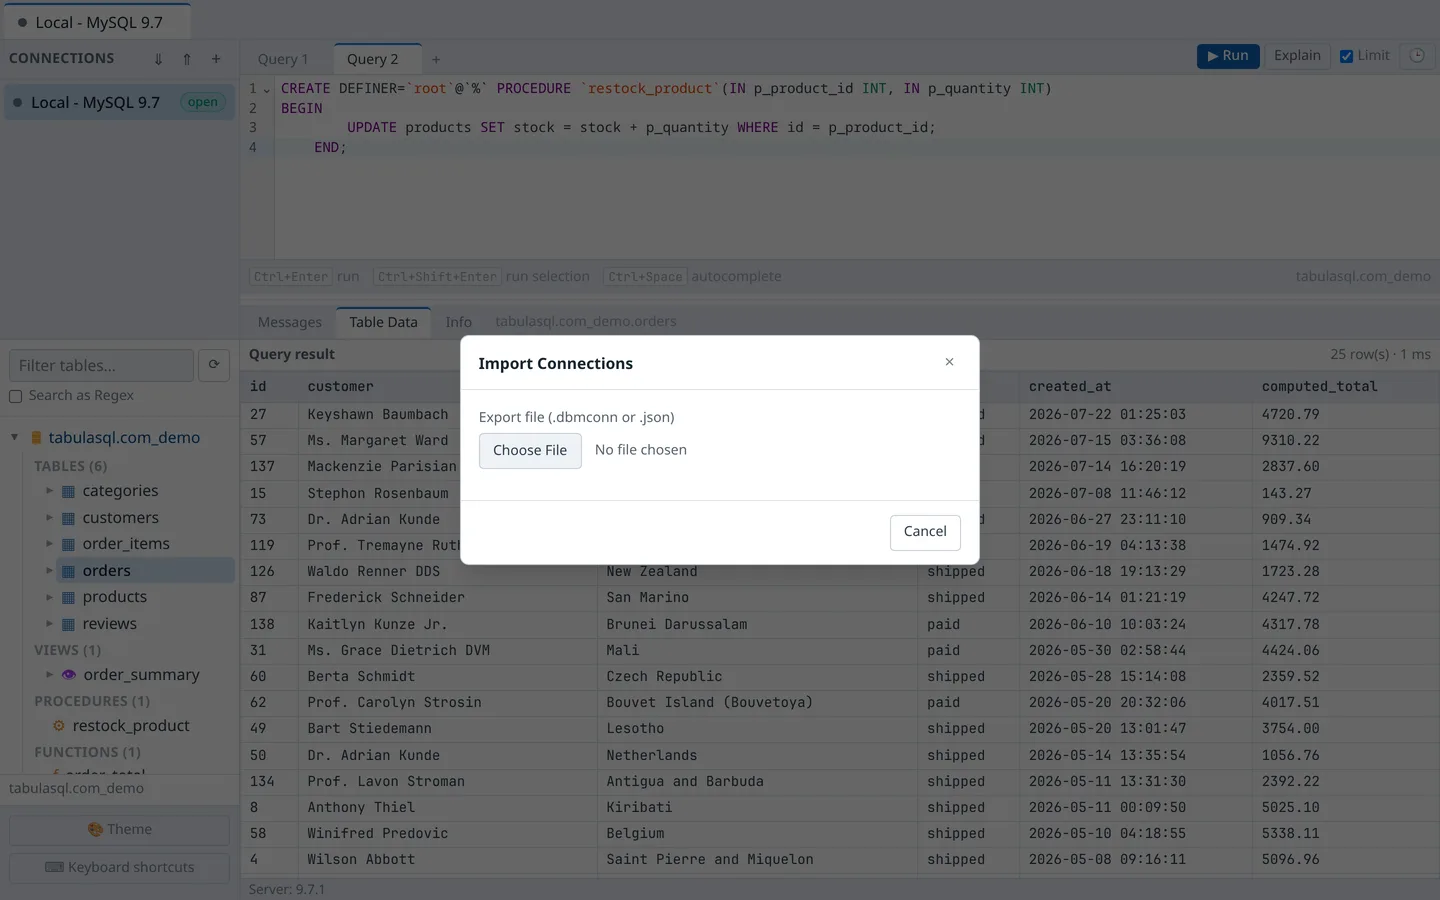The image size is (1440, 900).
Task: Expand the categories table
Action: (50, 491)
